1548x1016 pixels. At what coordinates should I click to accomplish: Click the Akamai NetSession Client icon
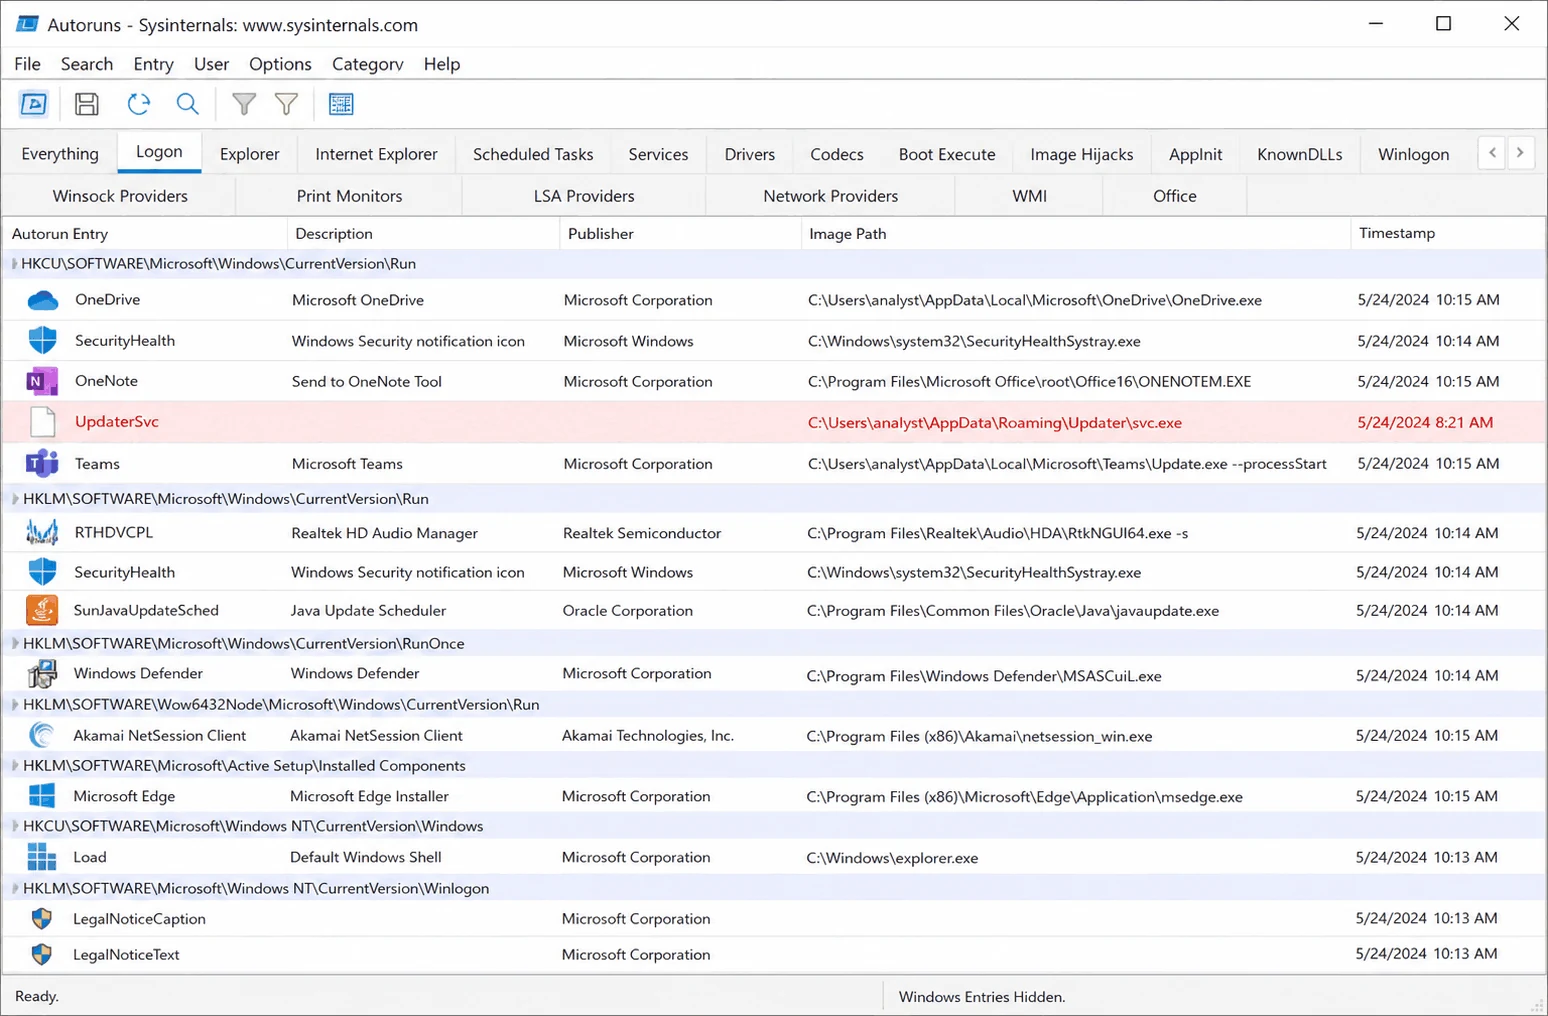click(42, 736)
